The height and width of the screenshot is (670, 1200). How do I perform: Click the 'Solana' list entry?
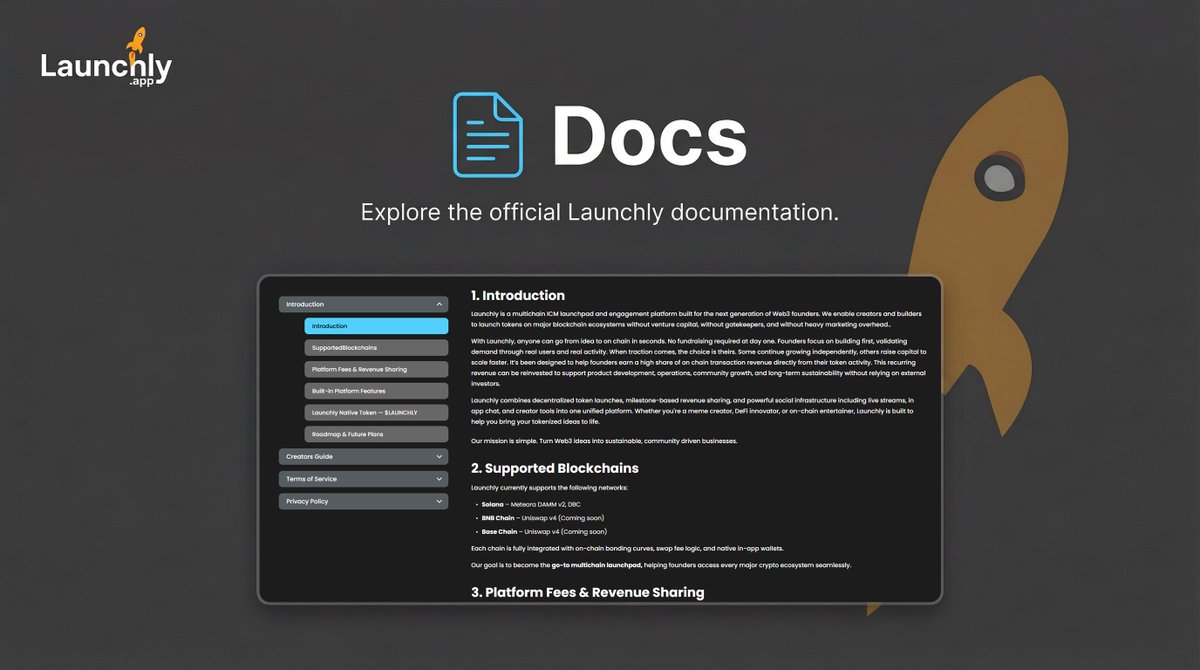pos(531,504)
